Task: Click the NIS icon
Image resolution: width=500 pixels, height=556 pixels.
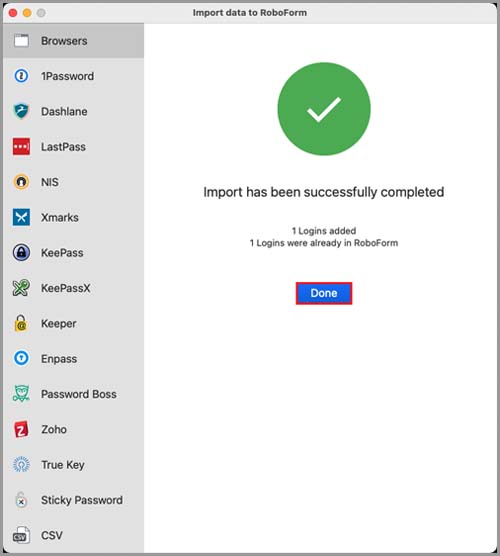Action: tap(21, 182)
